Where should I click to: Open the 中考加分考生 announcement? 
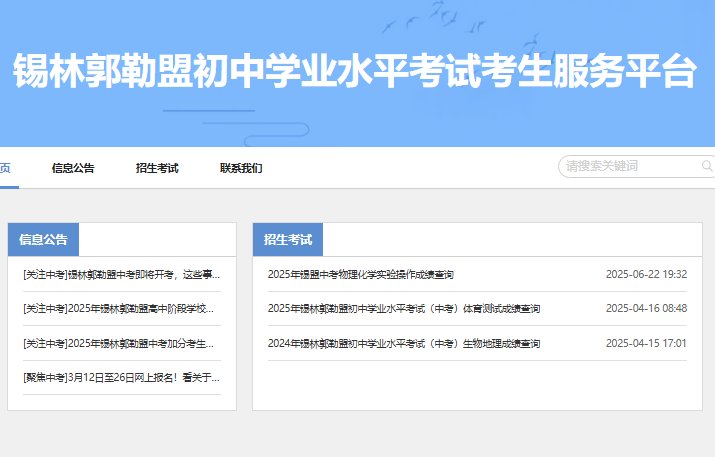point(118,344)
